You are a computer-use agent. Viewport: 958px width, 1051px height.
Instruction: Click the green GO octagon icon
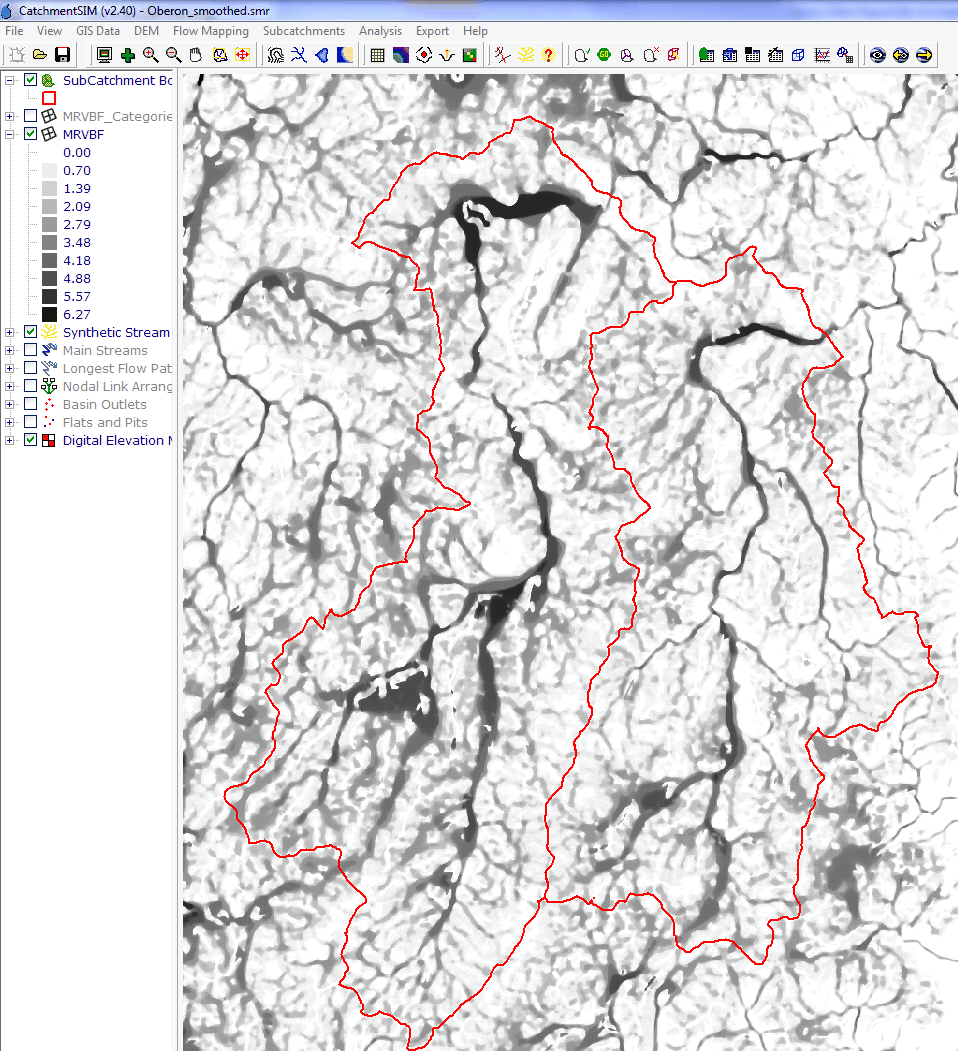click(x=604, y=55)
